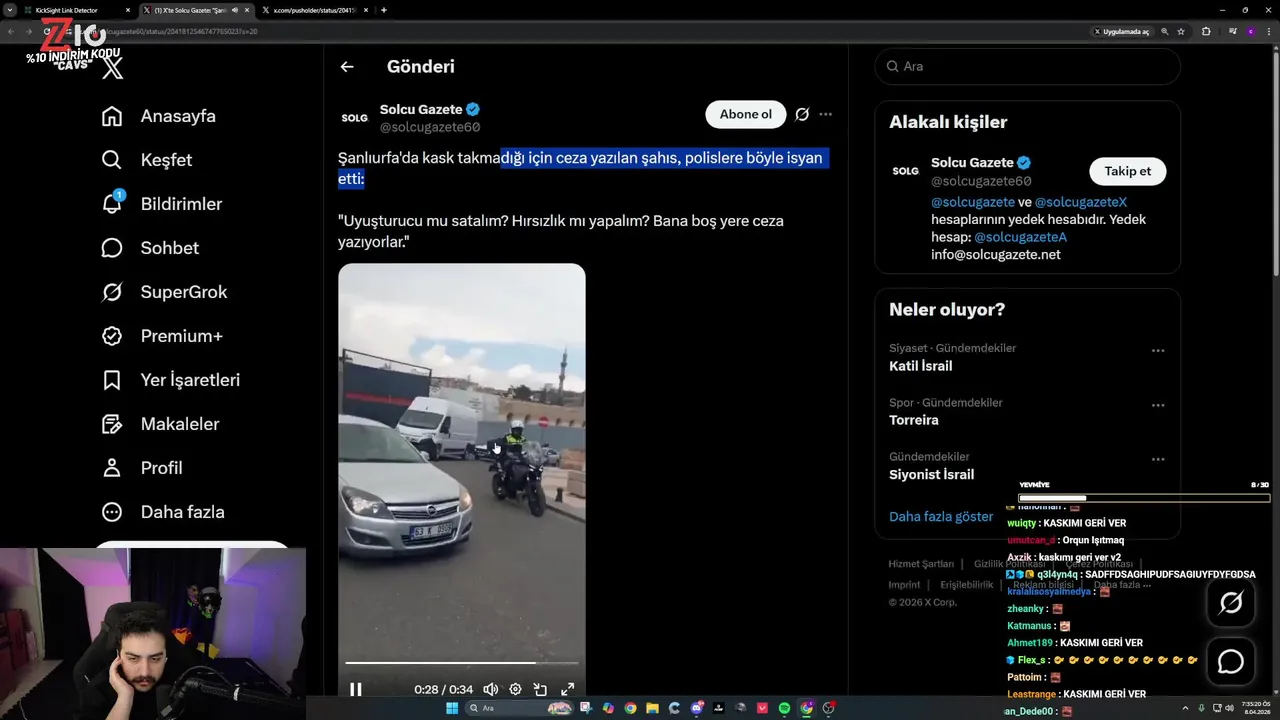Click Abone ol button
Screen dimensions: 1280x720
tap(746, 114)
